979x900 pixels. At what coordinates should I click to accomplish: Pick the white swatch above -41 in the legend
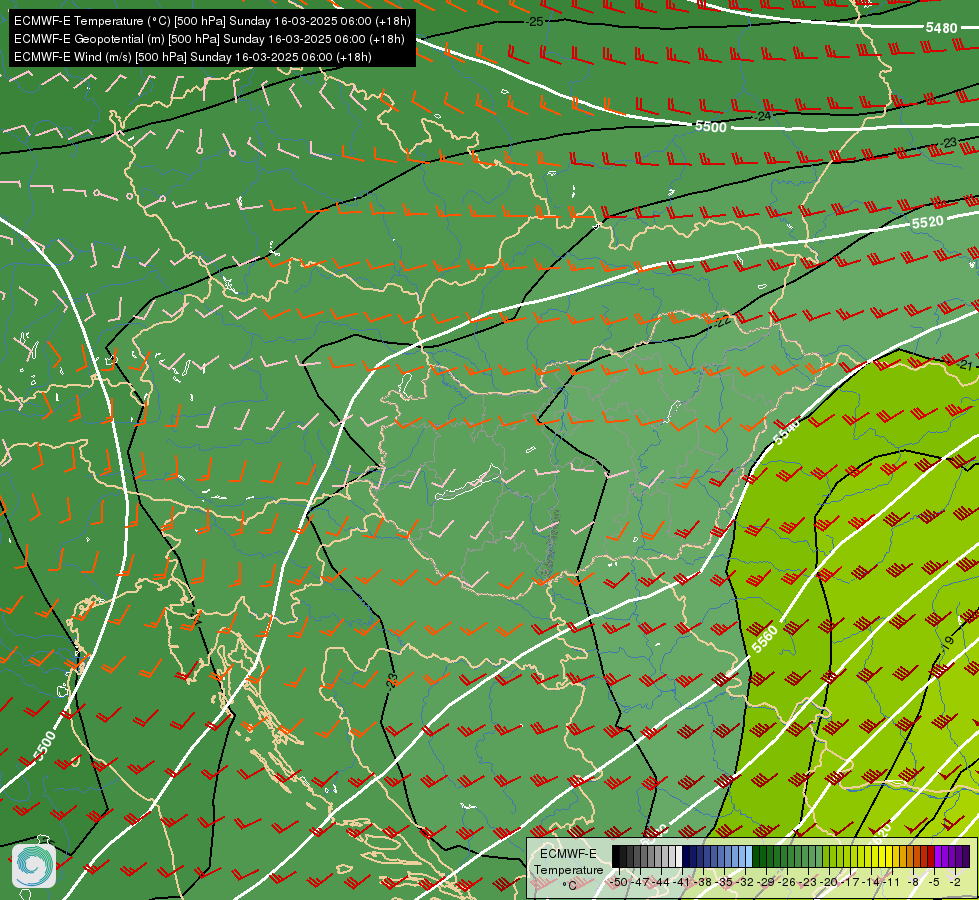[x=679, y=856]
